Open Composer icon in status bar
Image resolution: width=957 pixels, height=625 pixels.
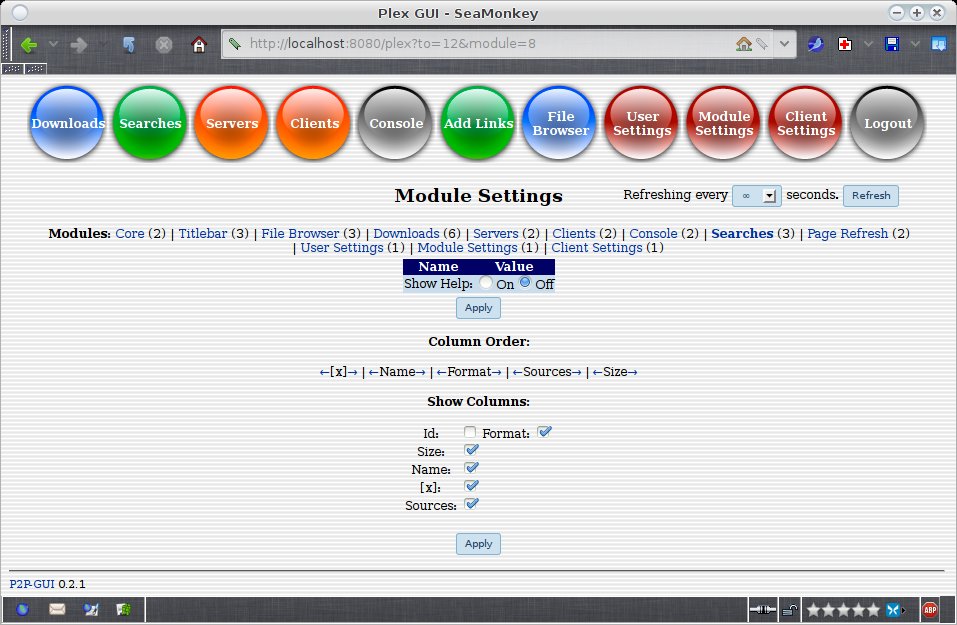pos(91,609)
